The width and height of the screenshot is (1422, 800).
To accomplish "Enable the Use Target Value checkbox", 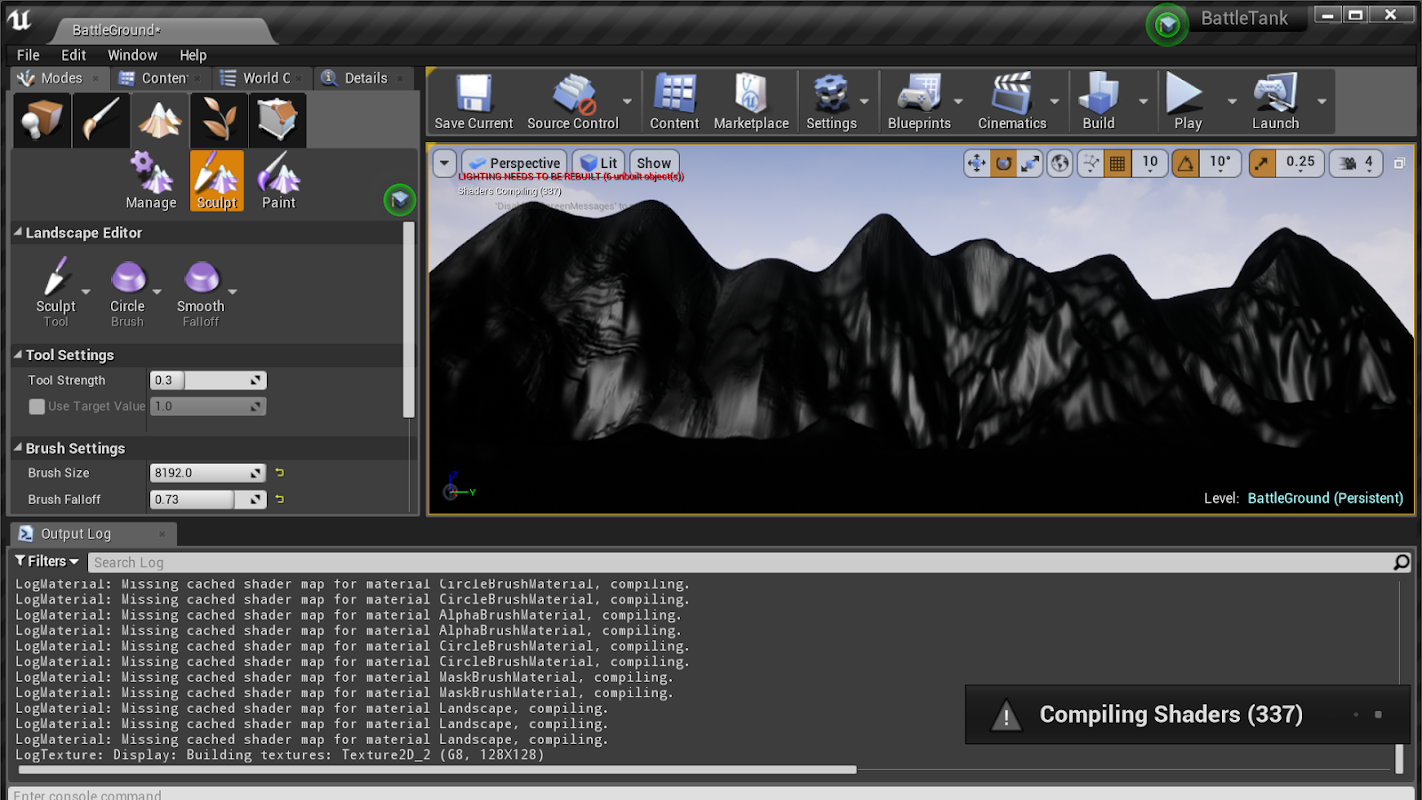I will (37, 407).
